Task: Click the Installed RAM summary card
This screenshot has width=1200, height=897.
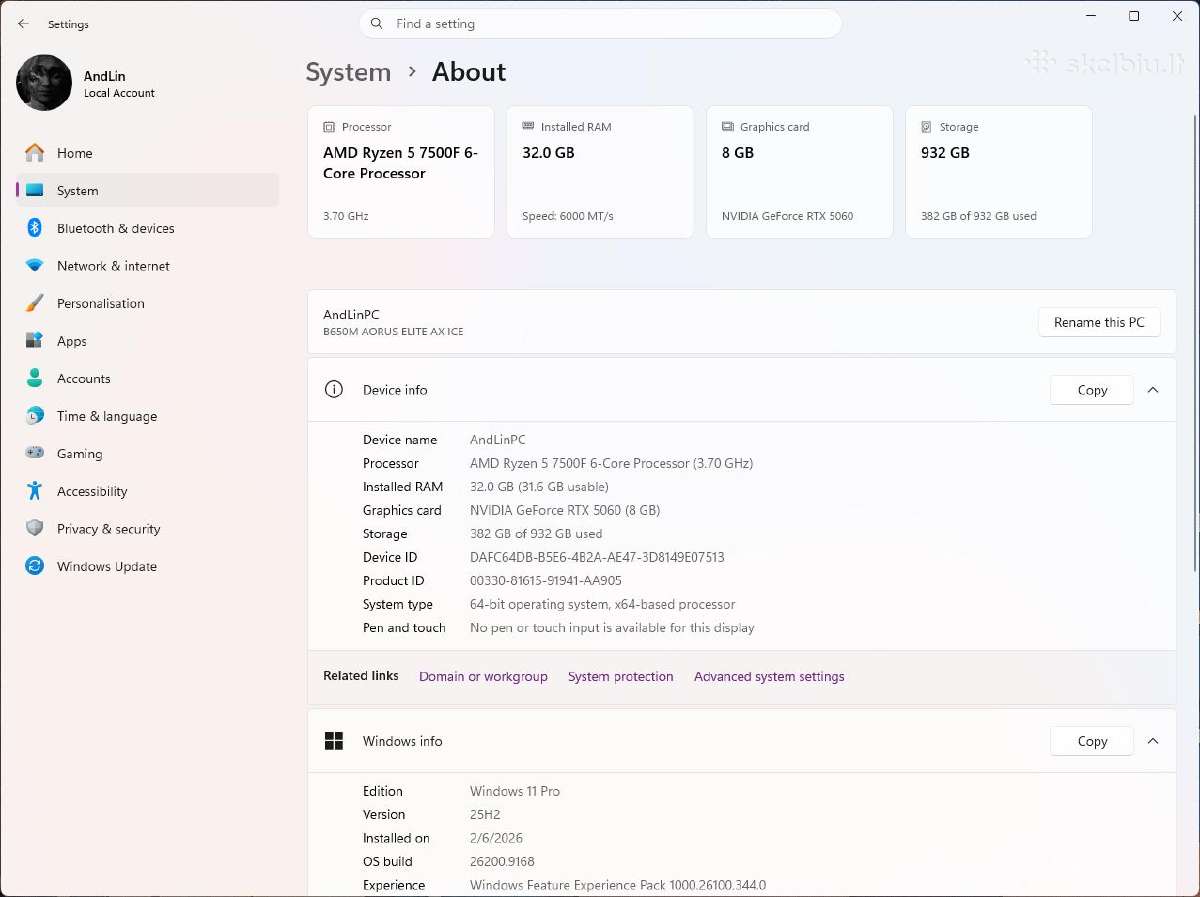Action: point(600,172)
